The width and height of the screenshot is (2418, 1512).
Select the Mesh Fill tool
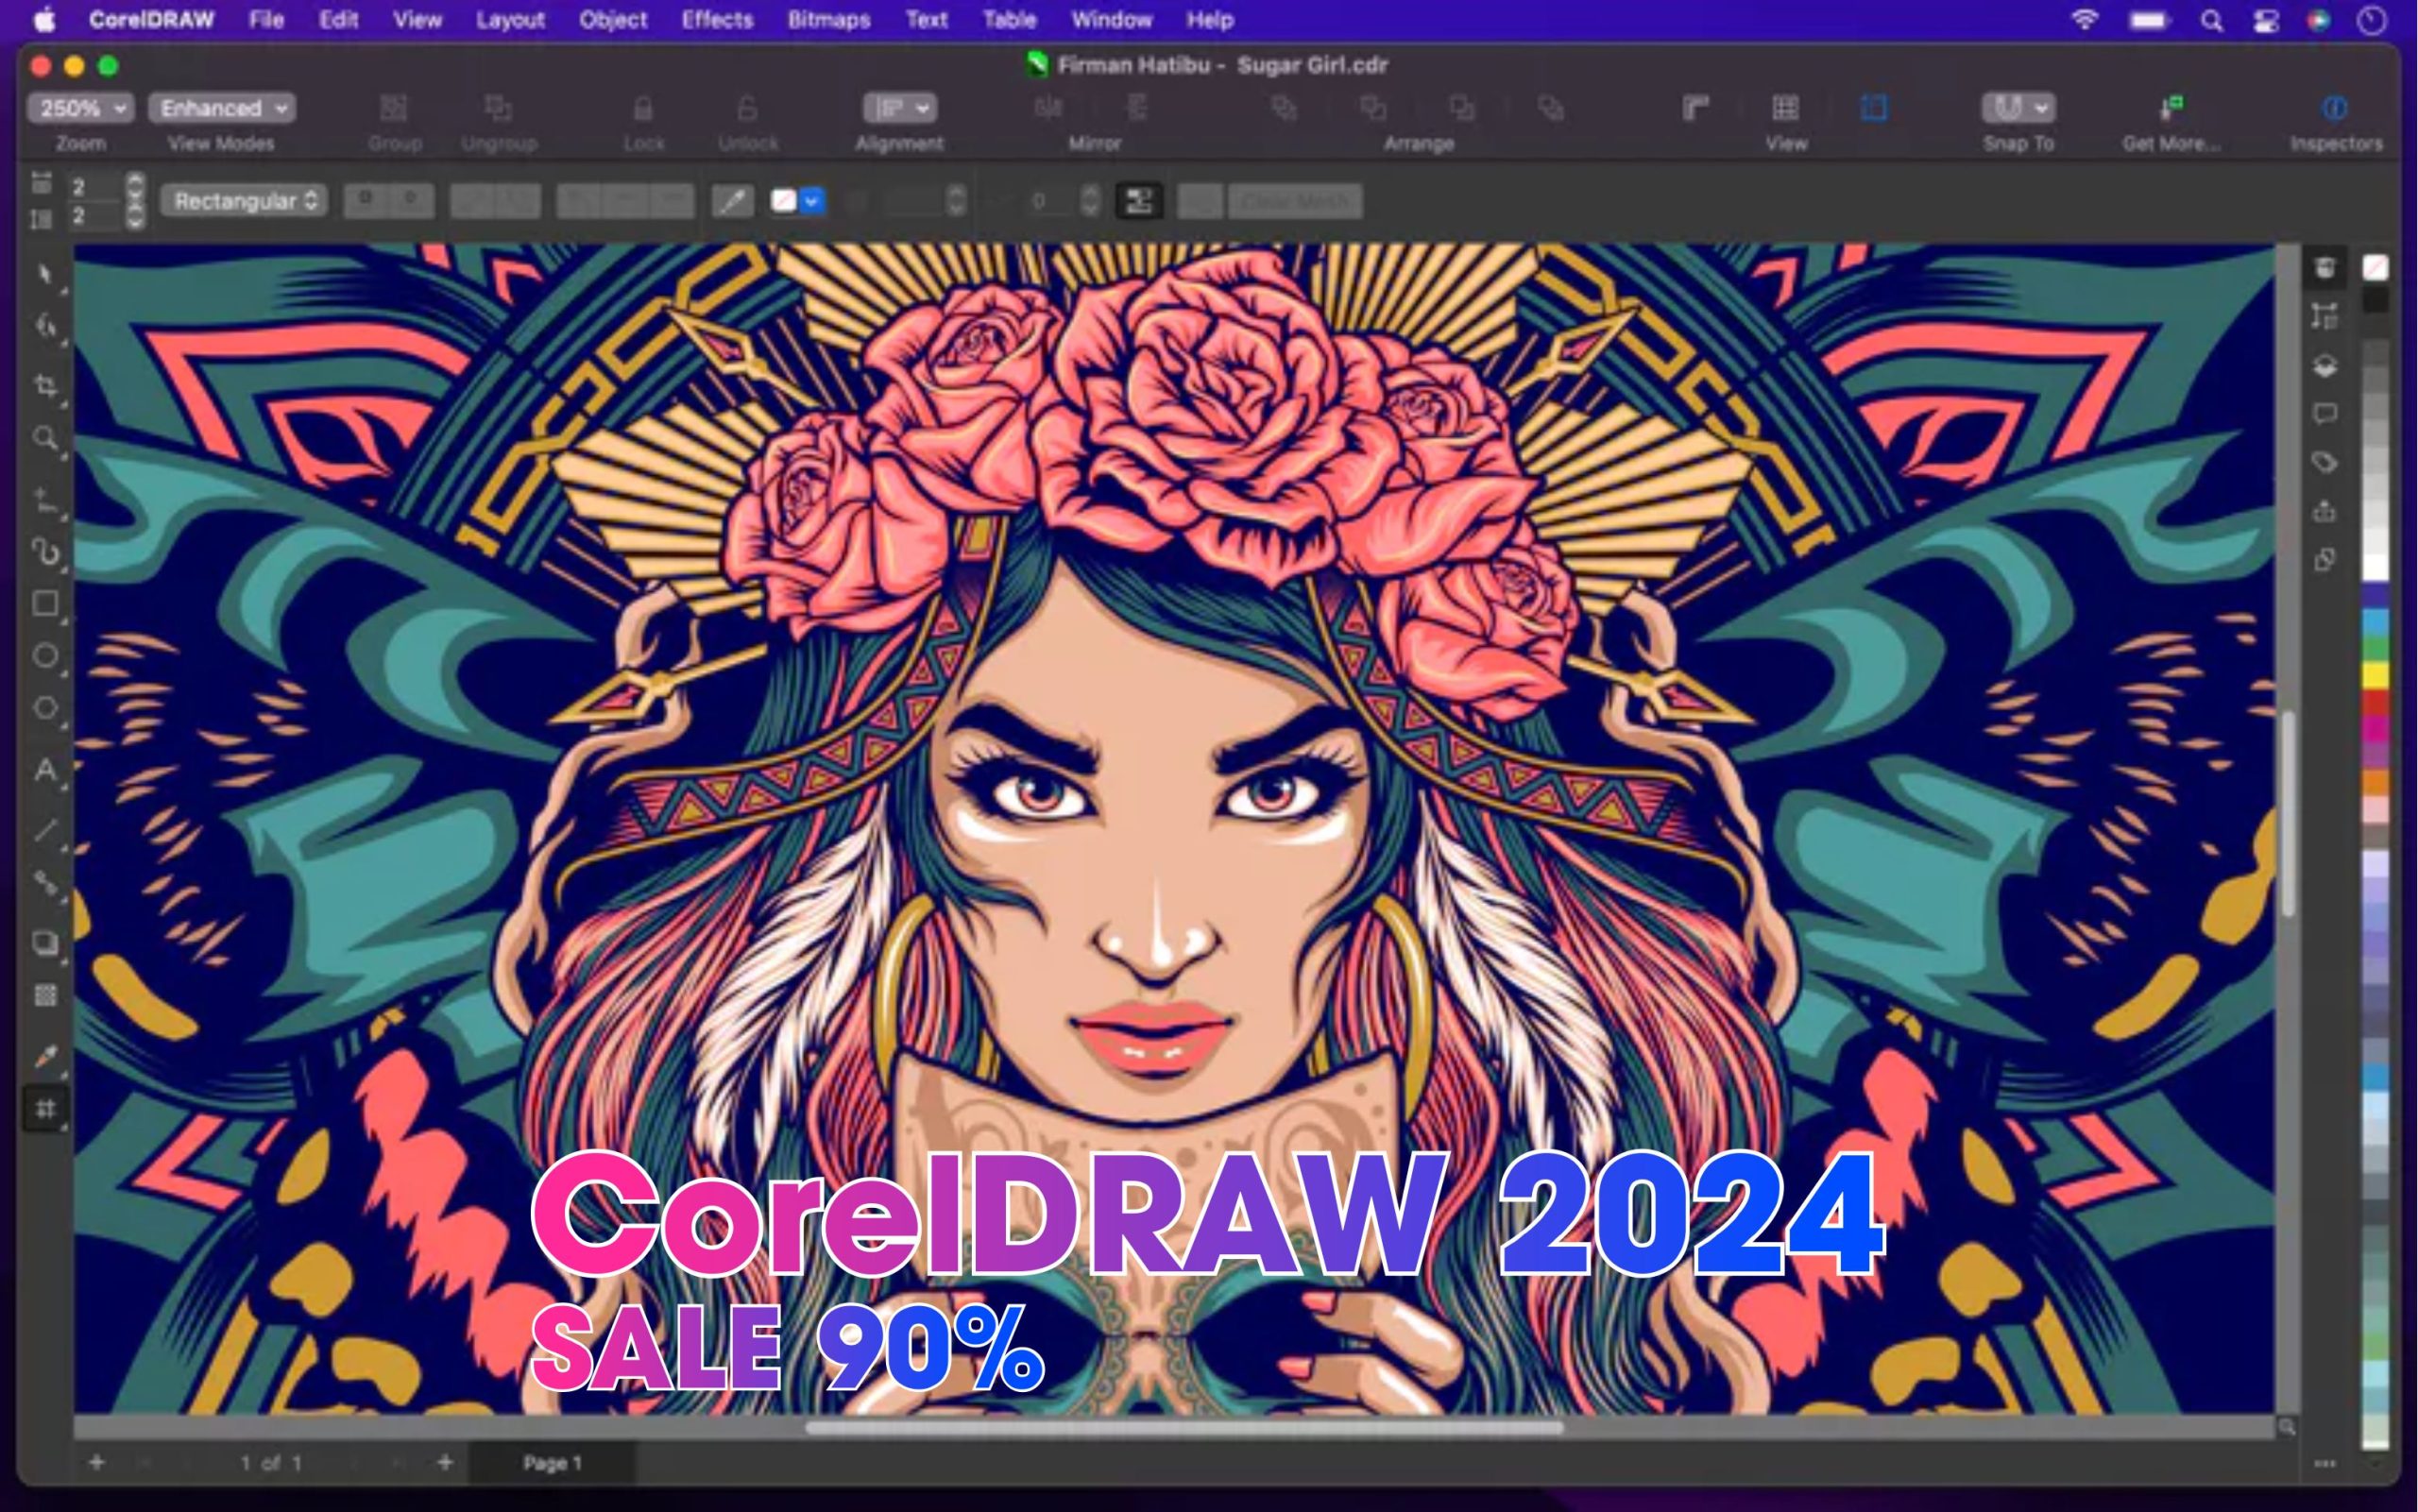coord(45,1108)
